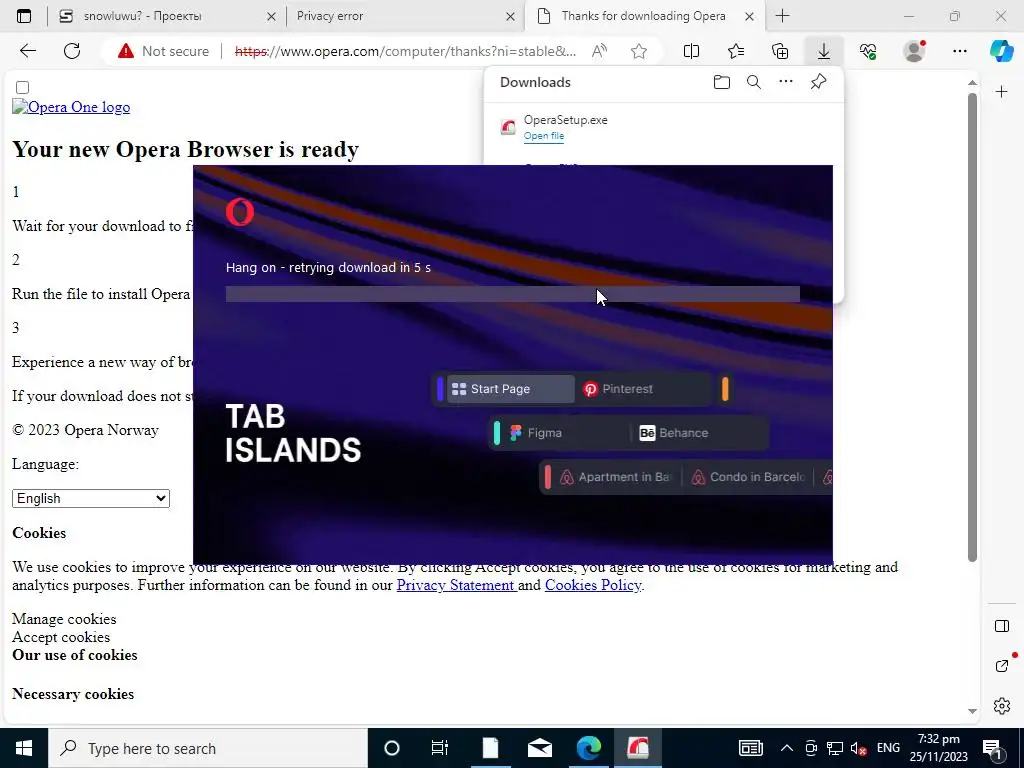Click Open file link under OperaSetup.exe
Viewport: 1024px width, 768px height.
(543, 136)
